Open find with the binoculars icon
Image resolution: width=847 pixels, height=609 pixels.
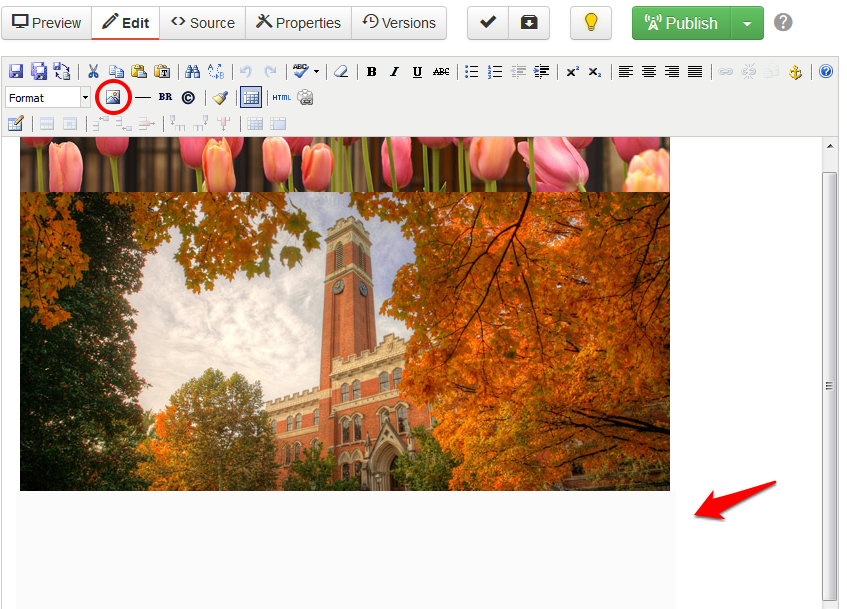point(193,72)
